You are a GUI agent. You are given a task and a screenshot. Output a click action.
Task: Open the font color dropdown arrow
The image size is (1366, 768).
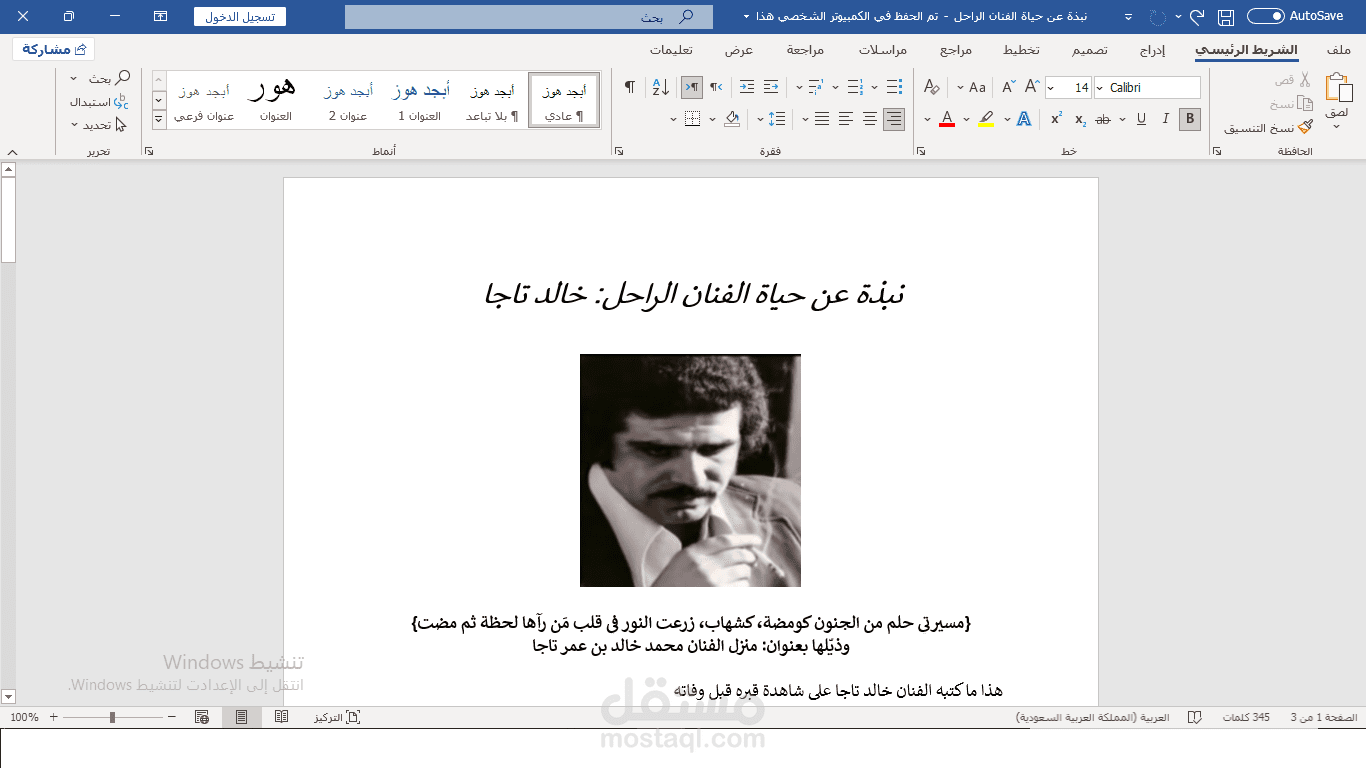[927, 118]
